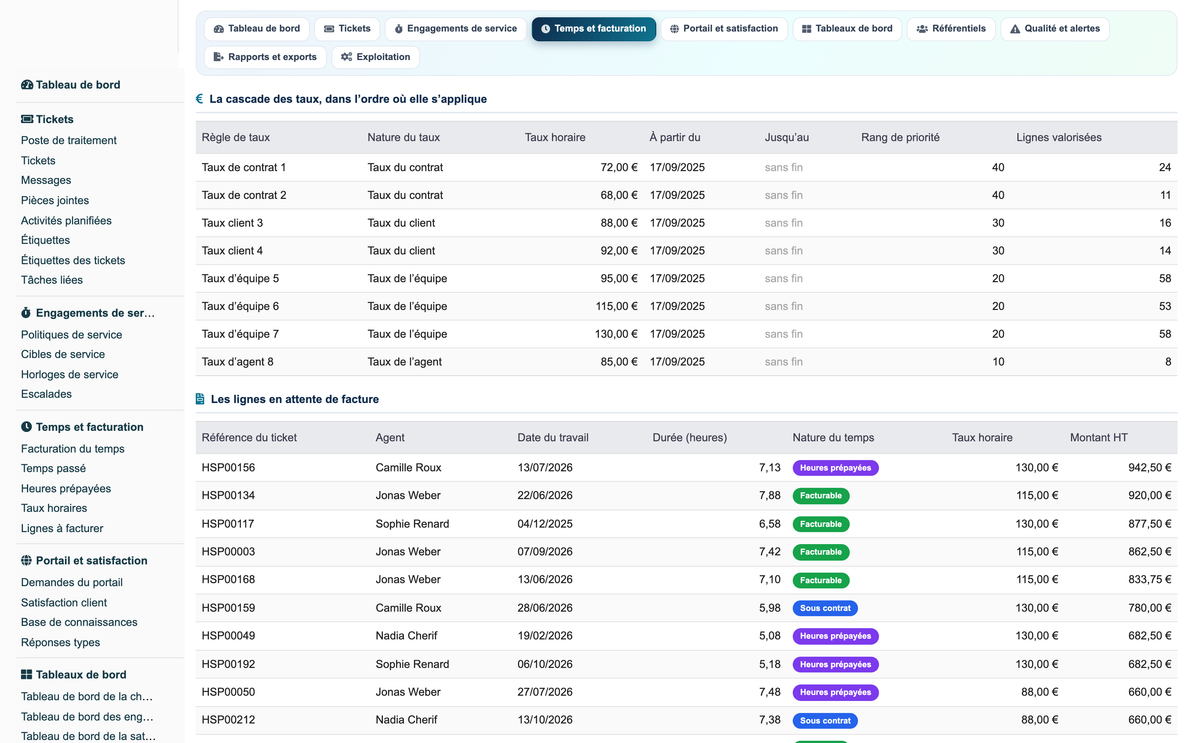Go to the Référentiels tab
Screen dimensions: 1200x743
951,29
